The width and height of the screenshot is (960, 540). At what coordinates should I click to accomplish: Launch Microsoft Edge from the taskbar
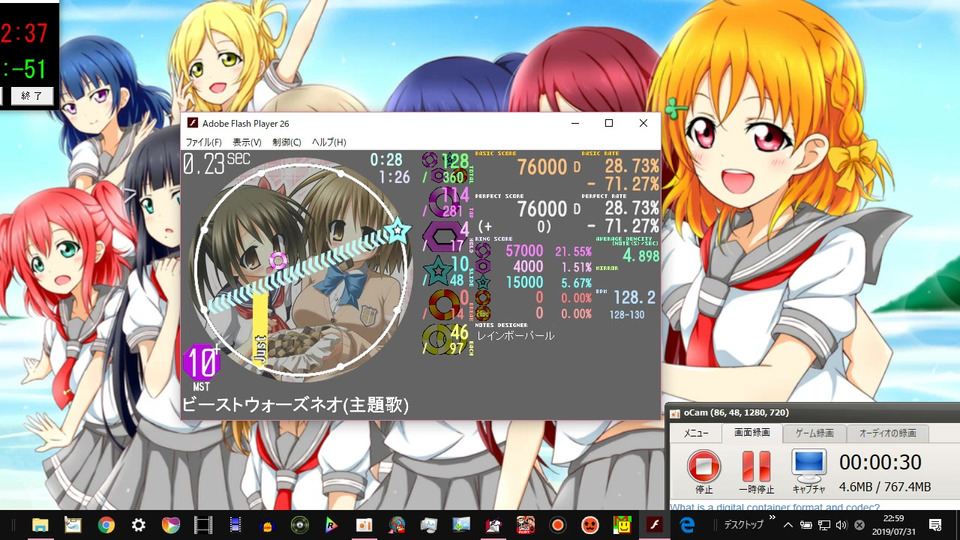pyautogui.click(x=687, y=525)
